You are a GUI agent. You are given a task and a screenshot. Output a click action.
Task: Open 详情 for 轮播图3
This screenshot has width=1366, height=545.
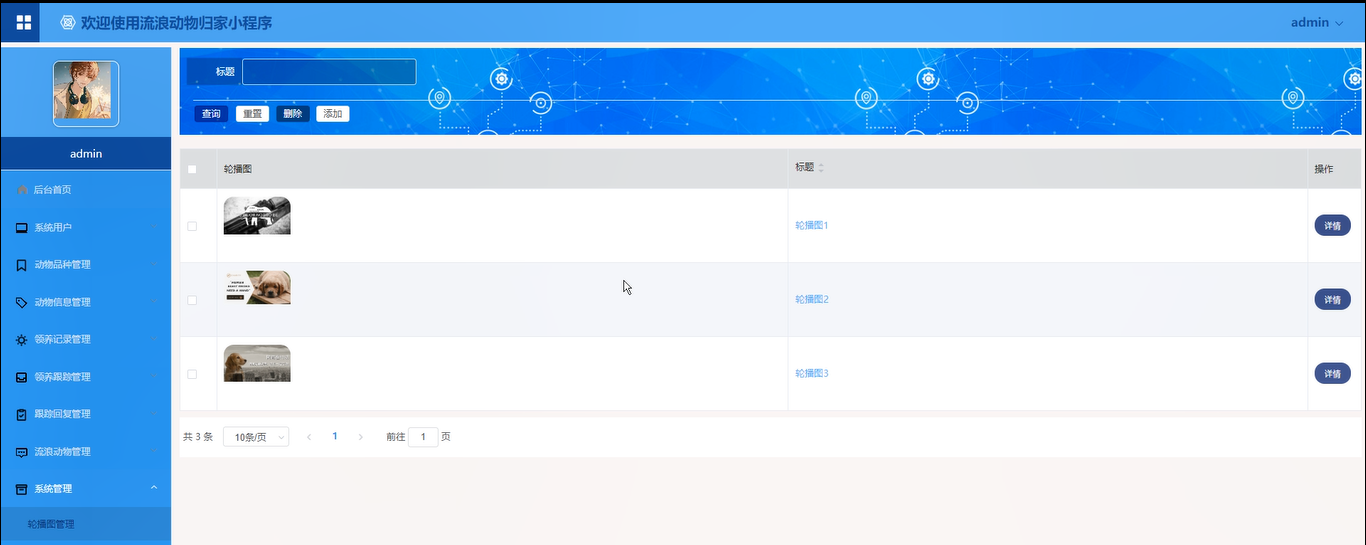1332,374
